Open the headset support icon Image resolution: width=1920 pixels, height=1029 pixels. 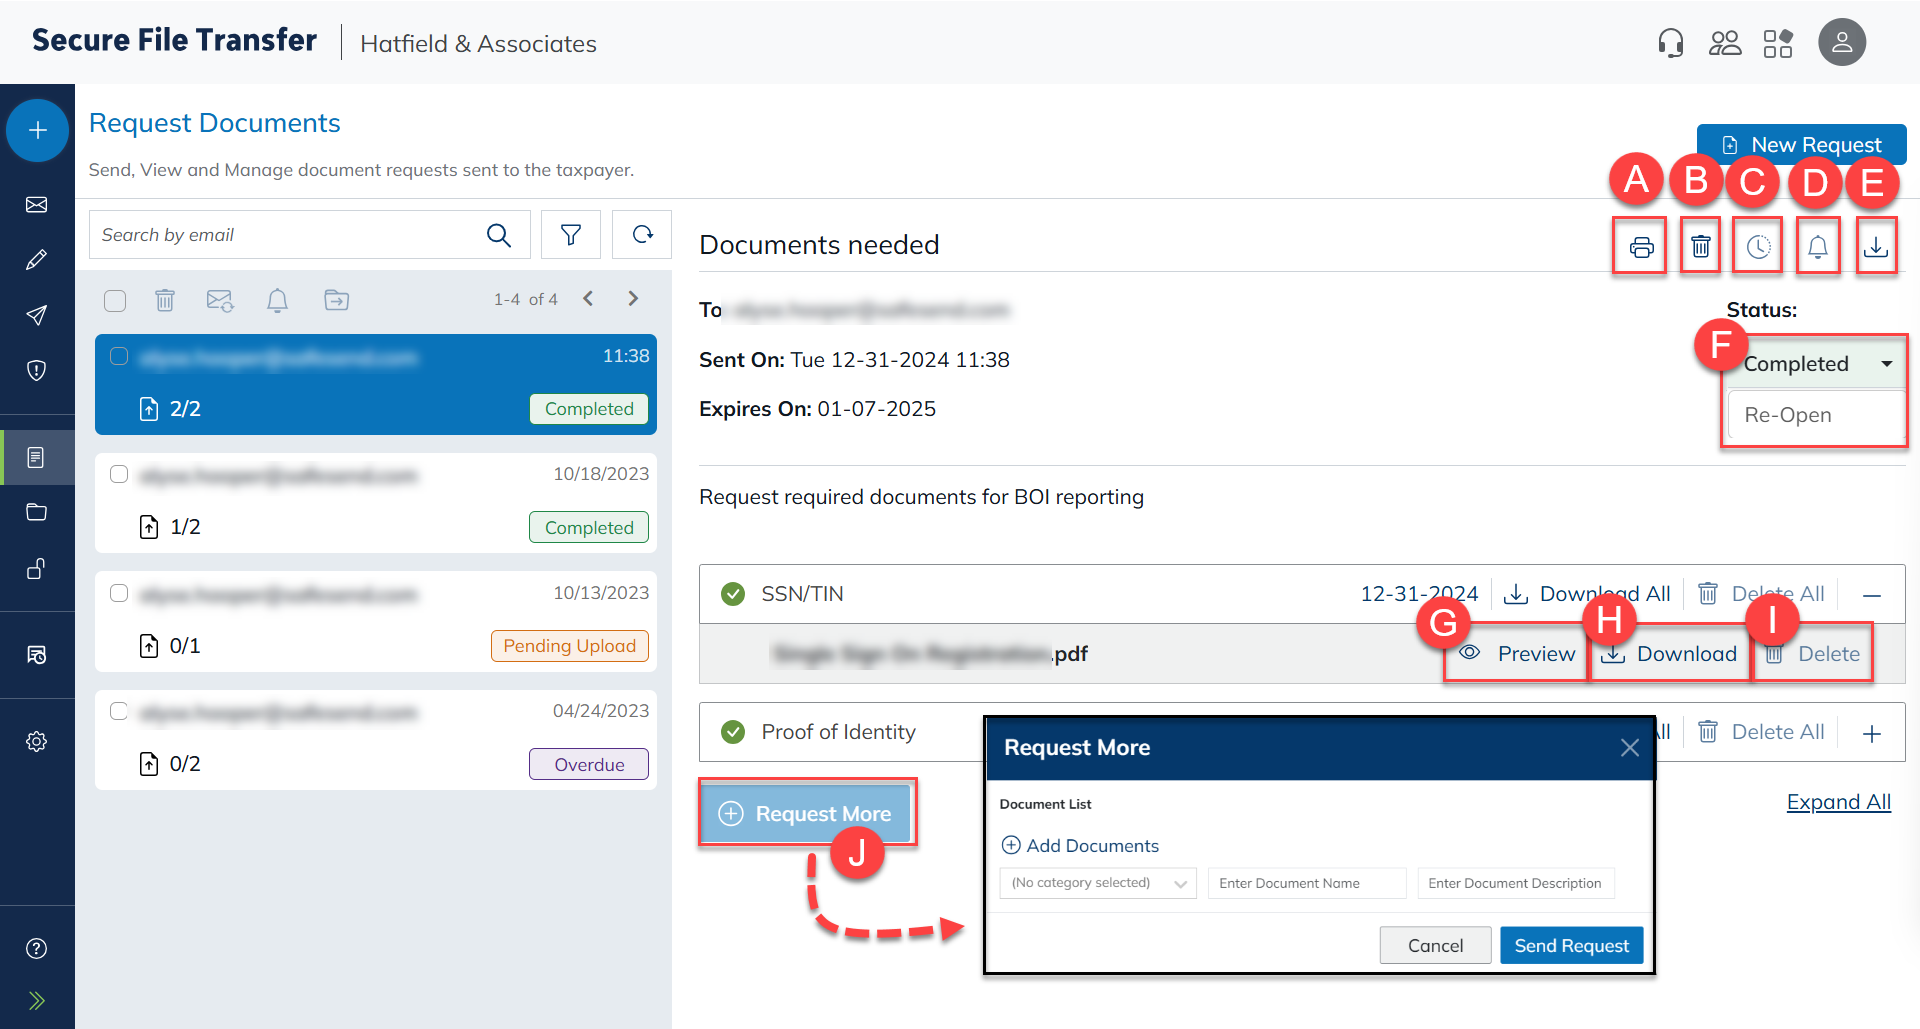click(1670, 43)
